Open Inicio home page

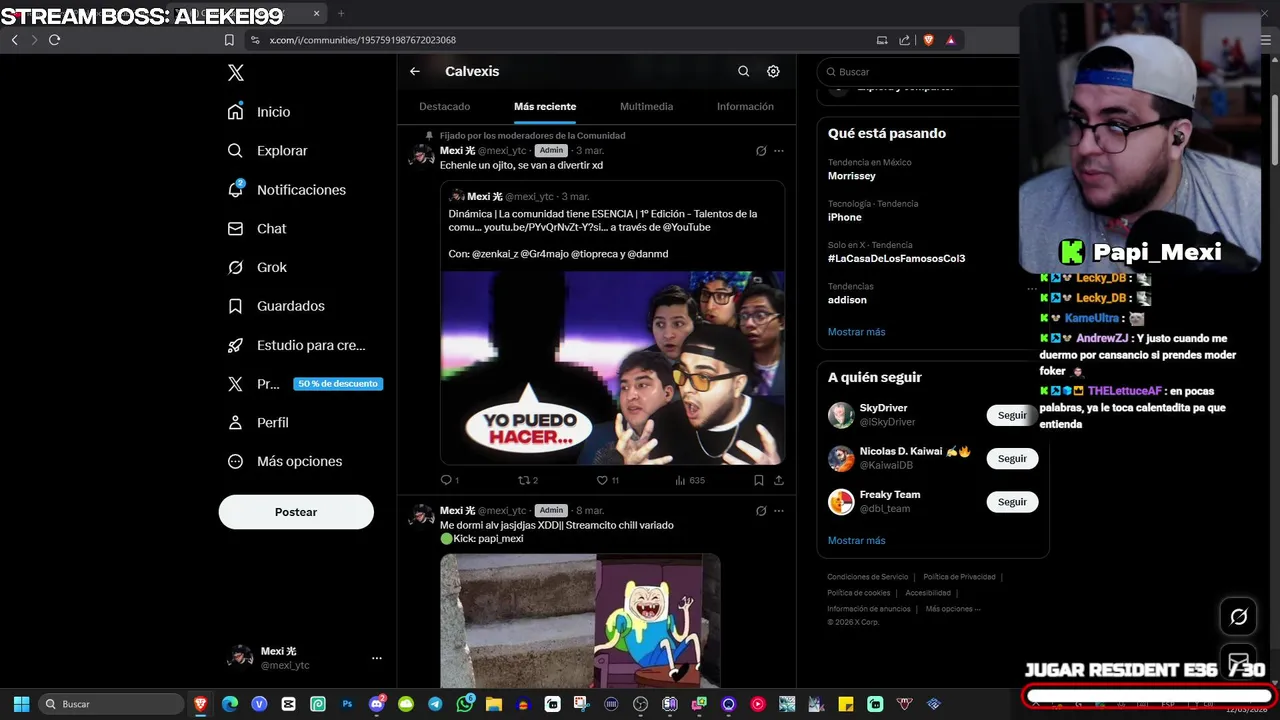click(x=259, y=112)
